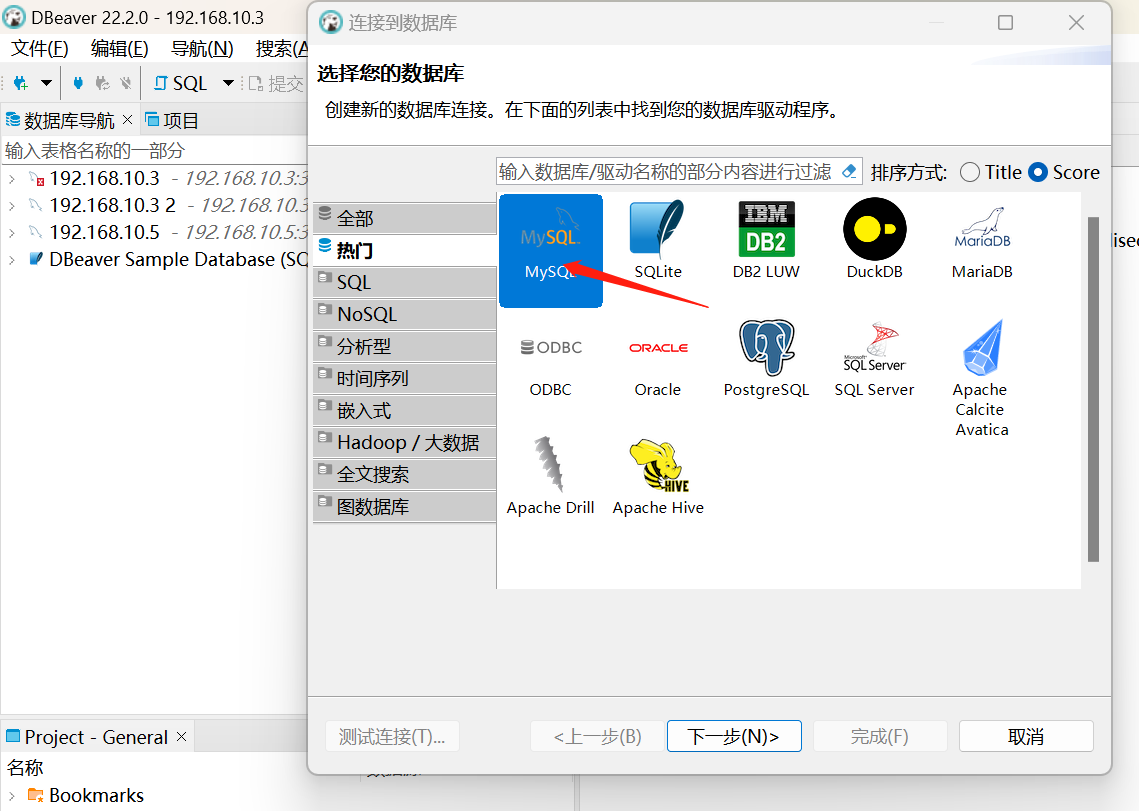Screen dimensions: 1139x811
Task: Select the 嵌入式 category
Action: click(x=405, y=410)
